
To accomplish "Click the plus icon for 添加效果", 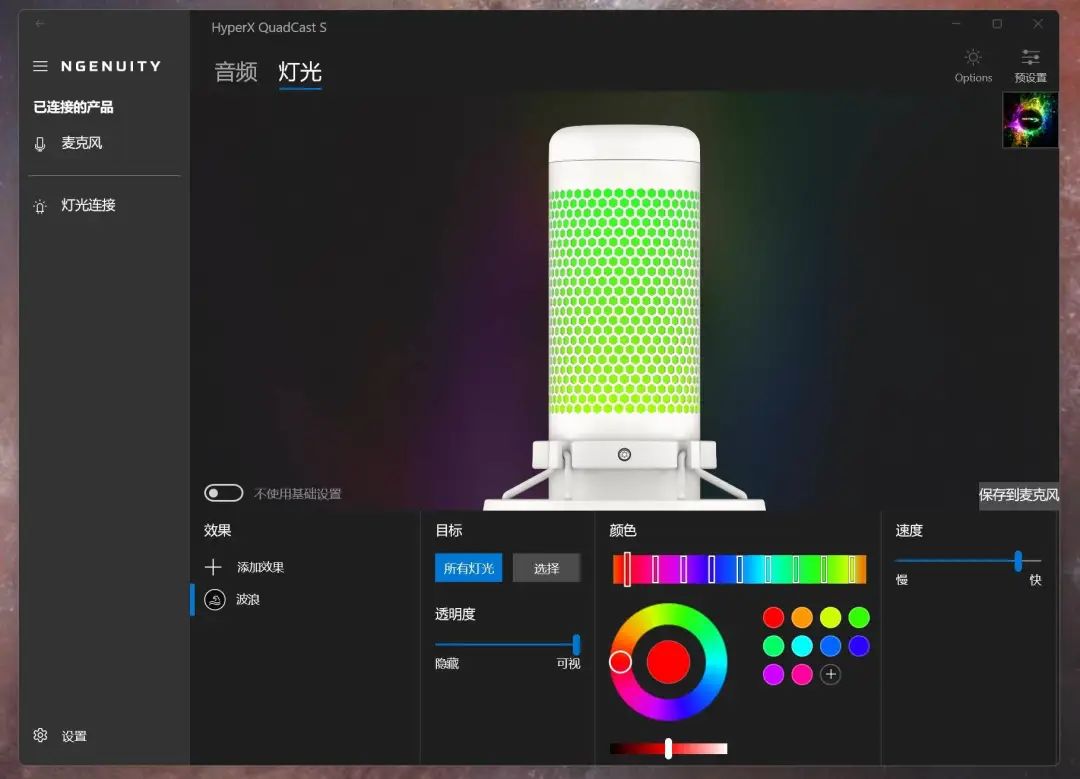I will [x=213, y=567].
